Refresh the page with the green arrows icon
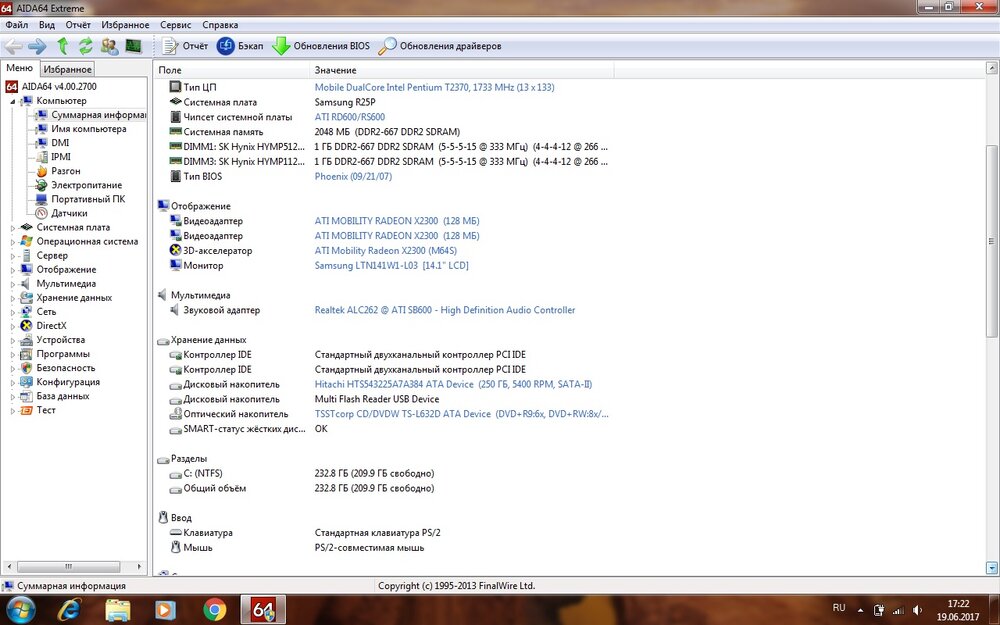The image size is (1000, 625). tap(85, 46)
